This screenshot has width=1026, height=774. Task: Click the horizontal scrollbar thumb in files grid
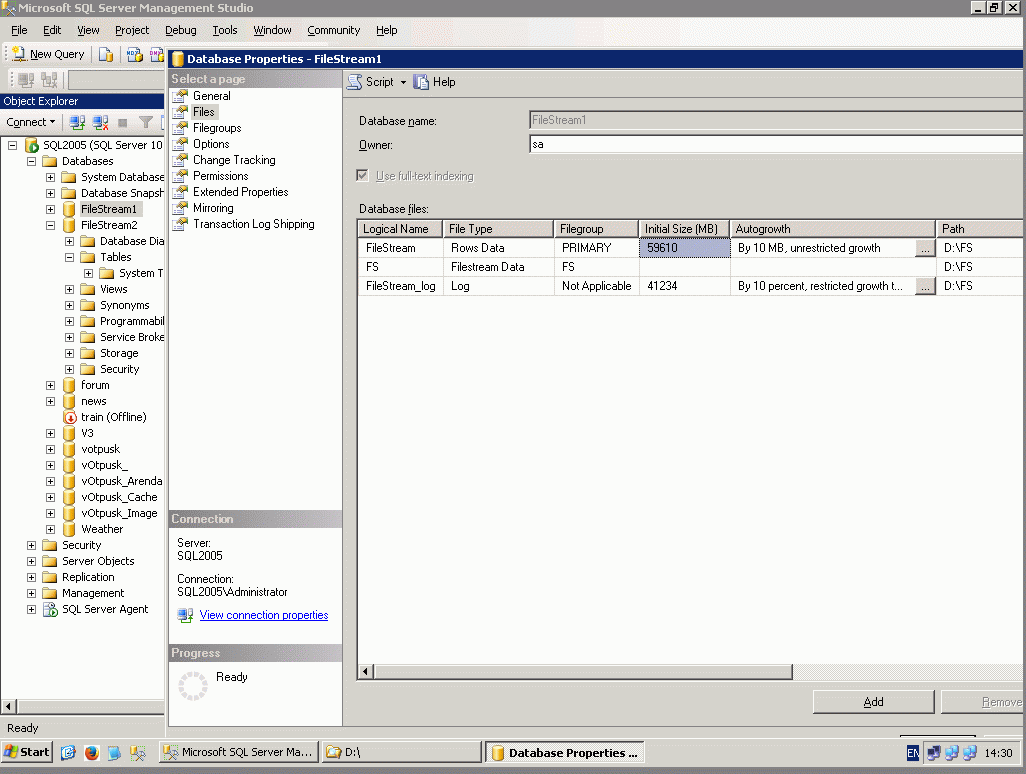583,671
